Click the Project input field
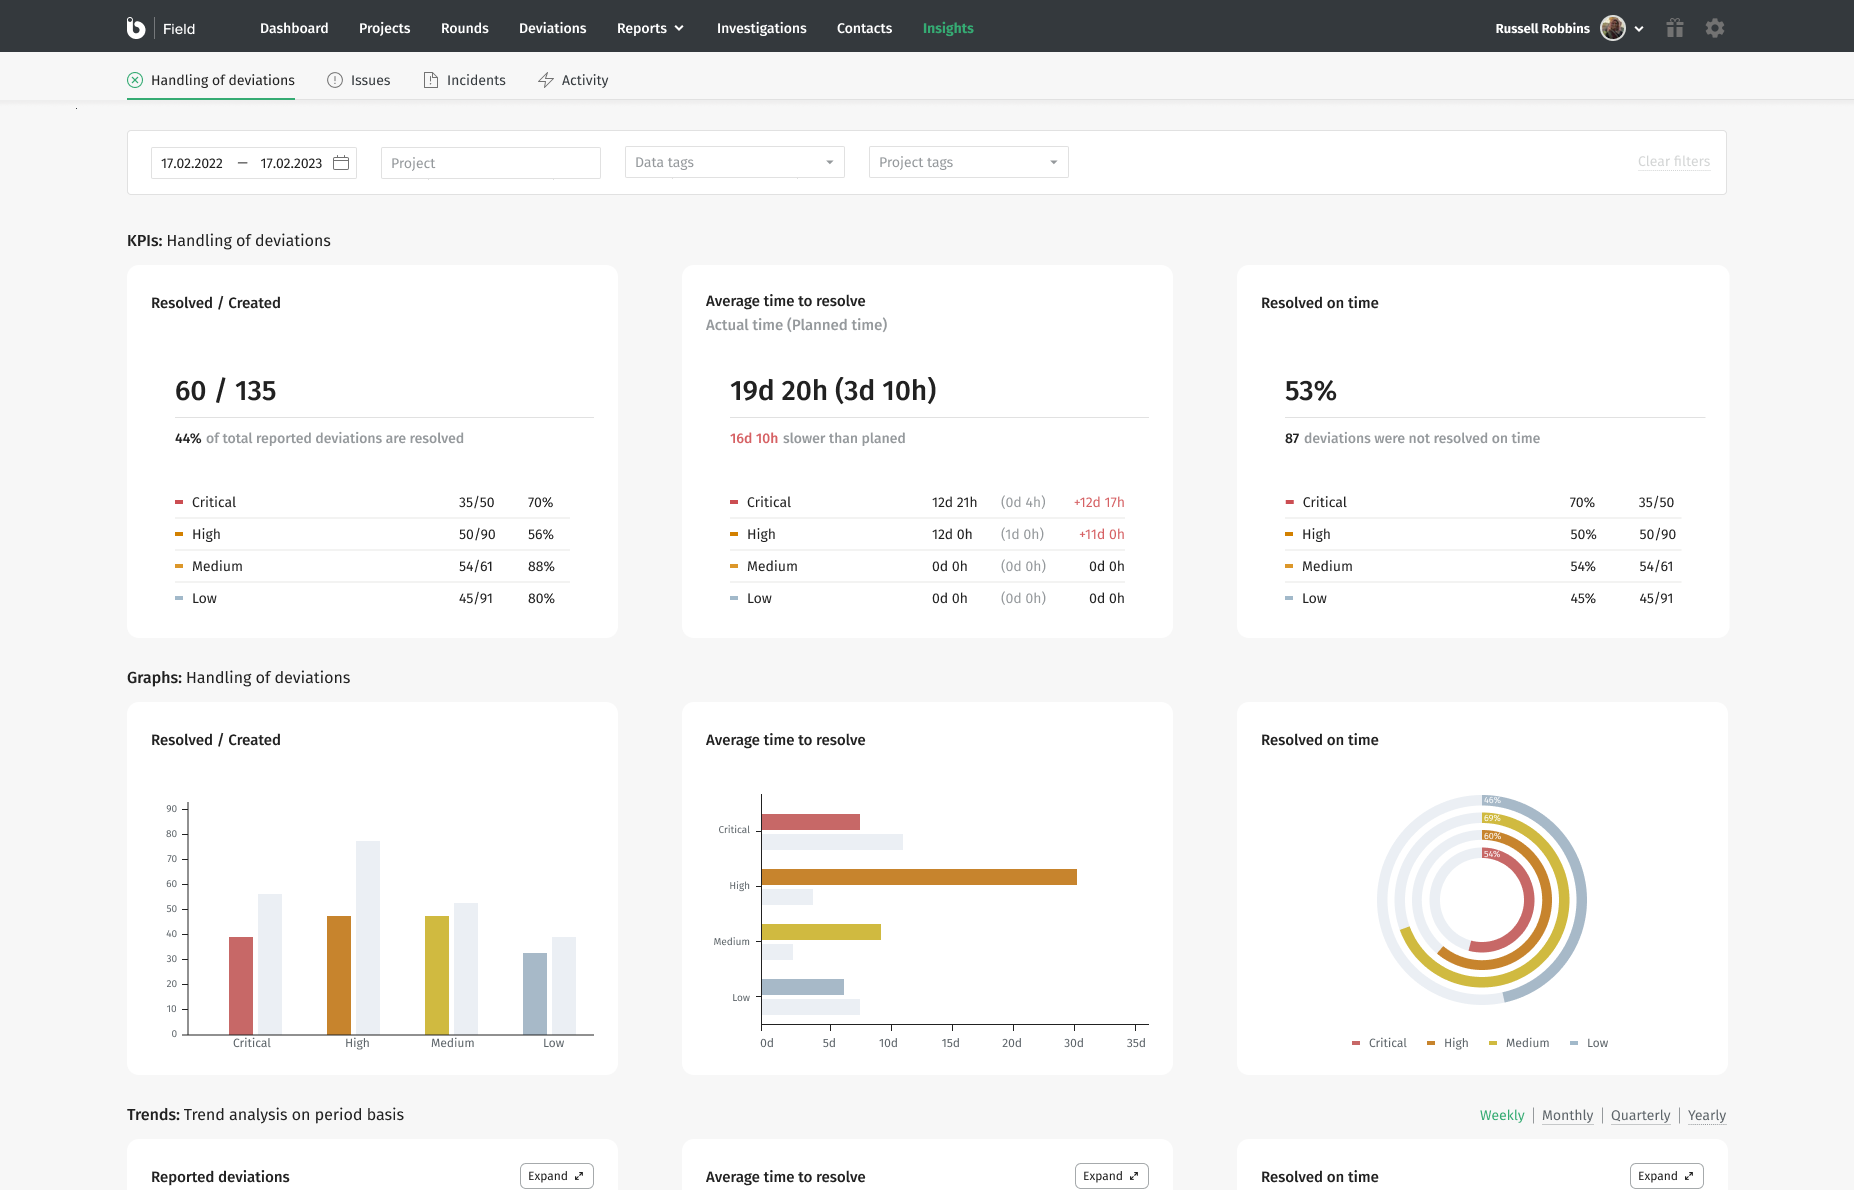Image resolution: width=1854 pixels, height=1190 pixels. pyautogui.click(x=491, y=163)
